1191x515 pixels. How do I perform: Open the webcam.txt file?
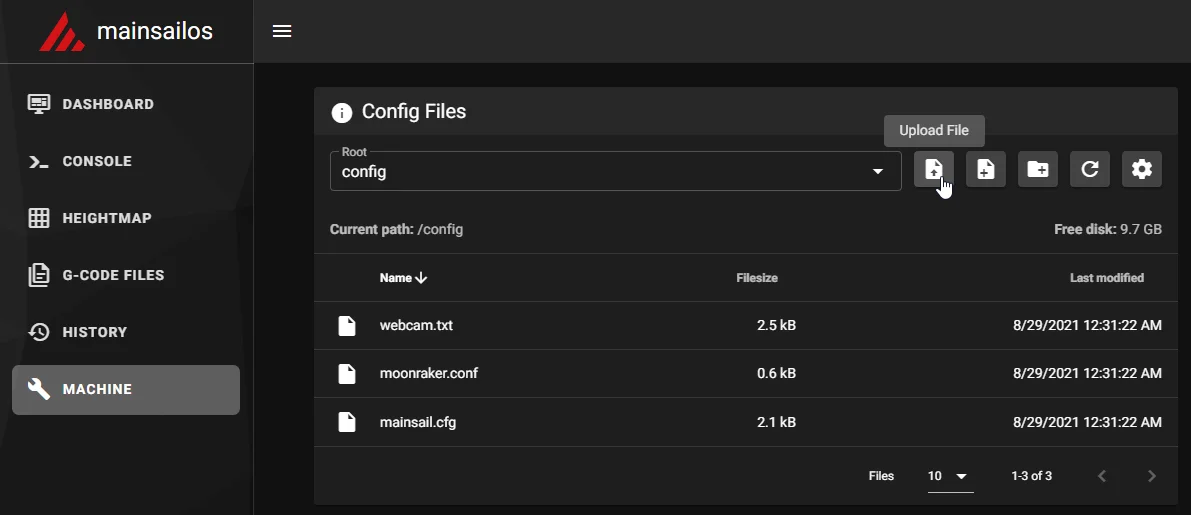pyautogui.click(x=416, y=325)
